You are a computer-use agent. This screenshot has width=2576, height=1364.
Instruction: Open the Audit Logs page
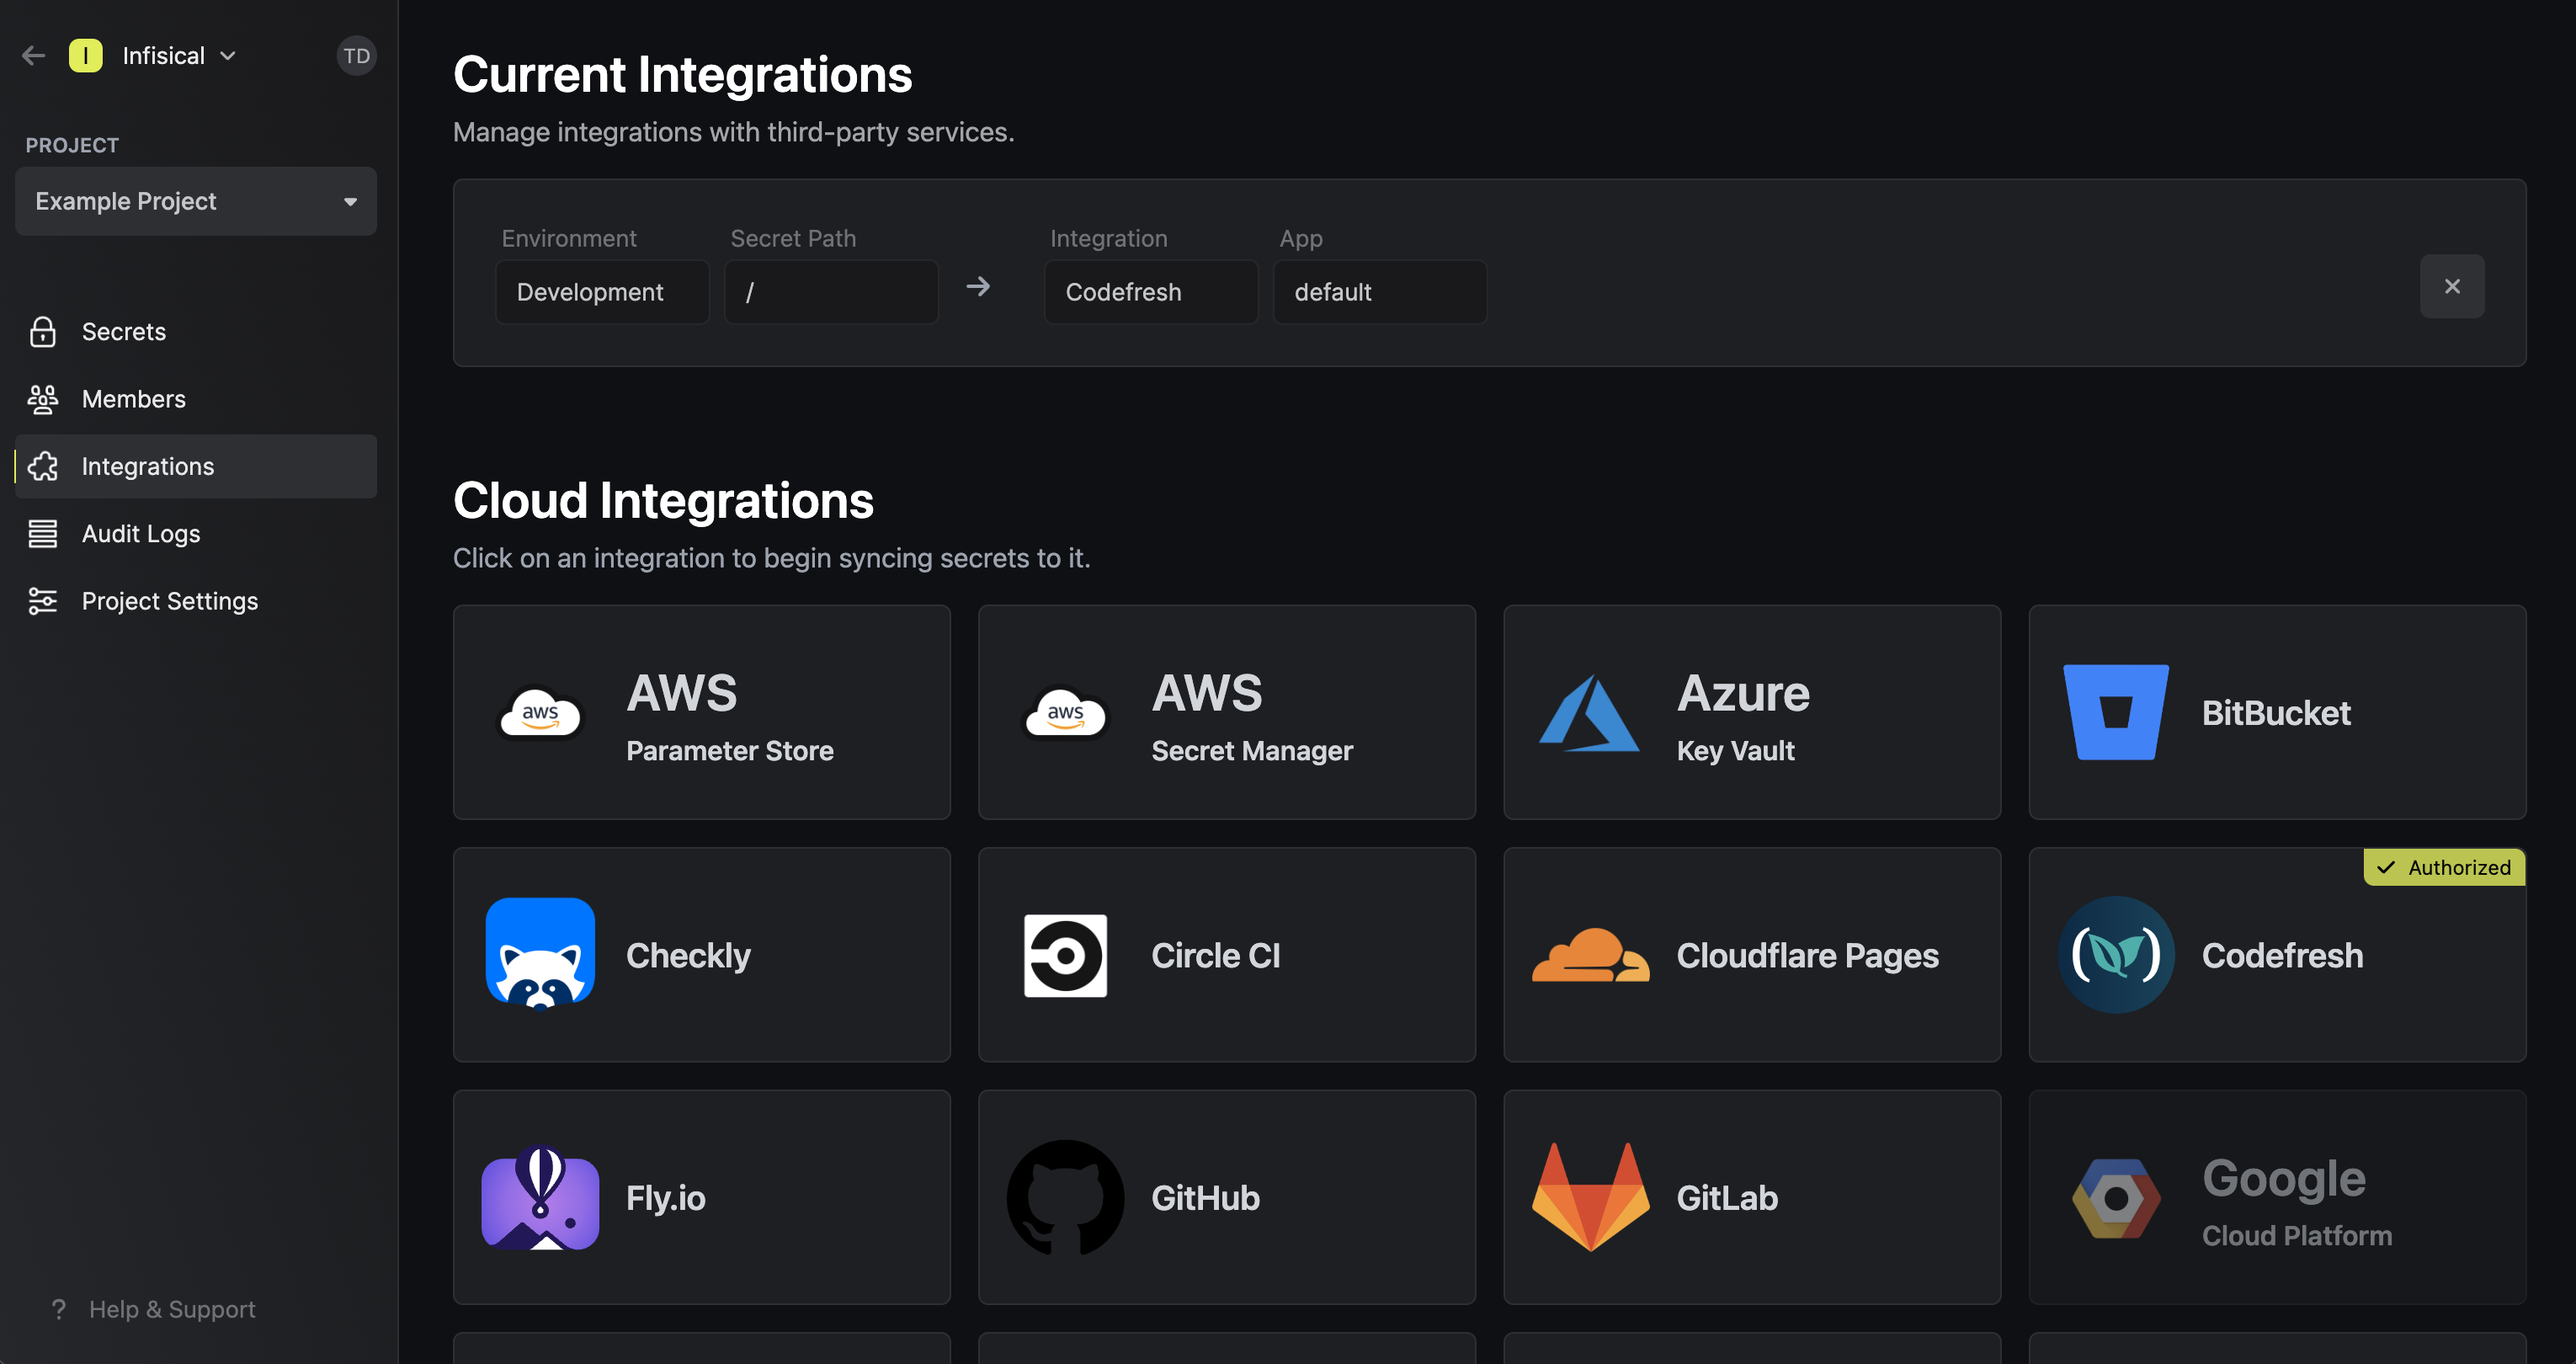(141, 534)
